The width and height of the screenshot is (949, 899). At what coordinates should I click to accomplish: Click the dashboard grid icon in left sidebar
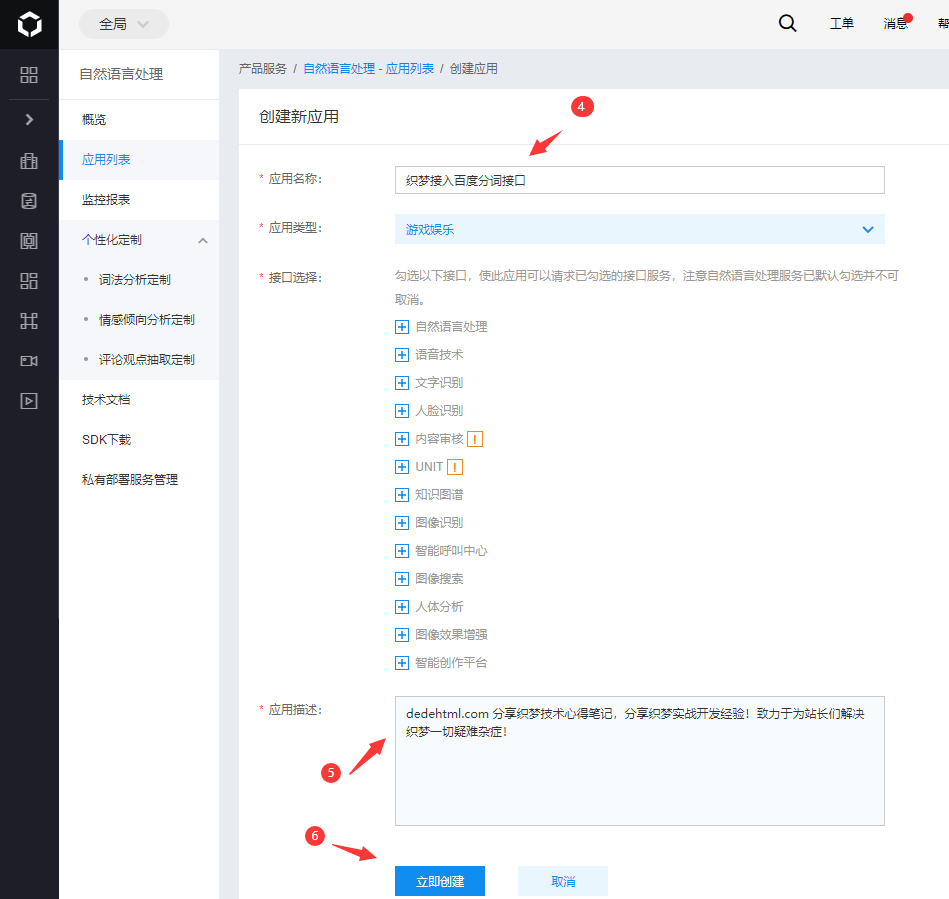(28, 74)
